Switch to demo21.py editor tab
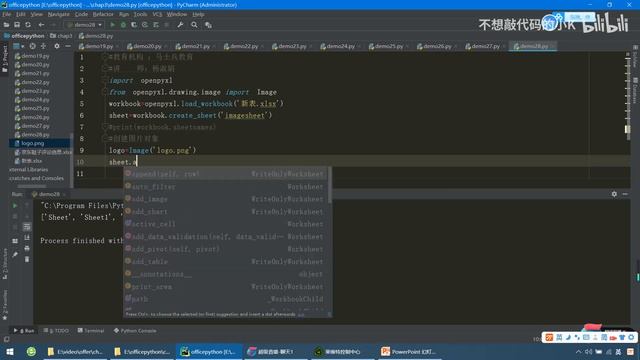 [196, 47]
